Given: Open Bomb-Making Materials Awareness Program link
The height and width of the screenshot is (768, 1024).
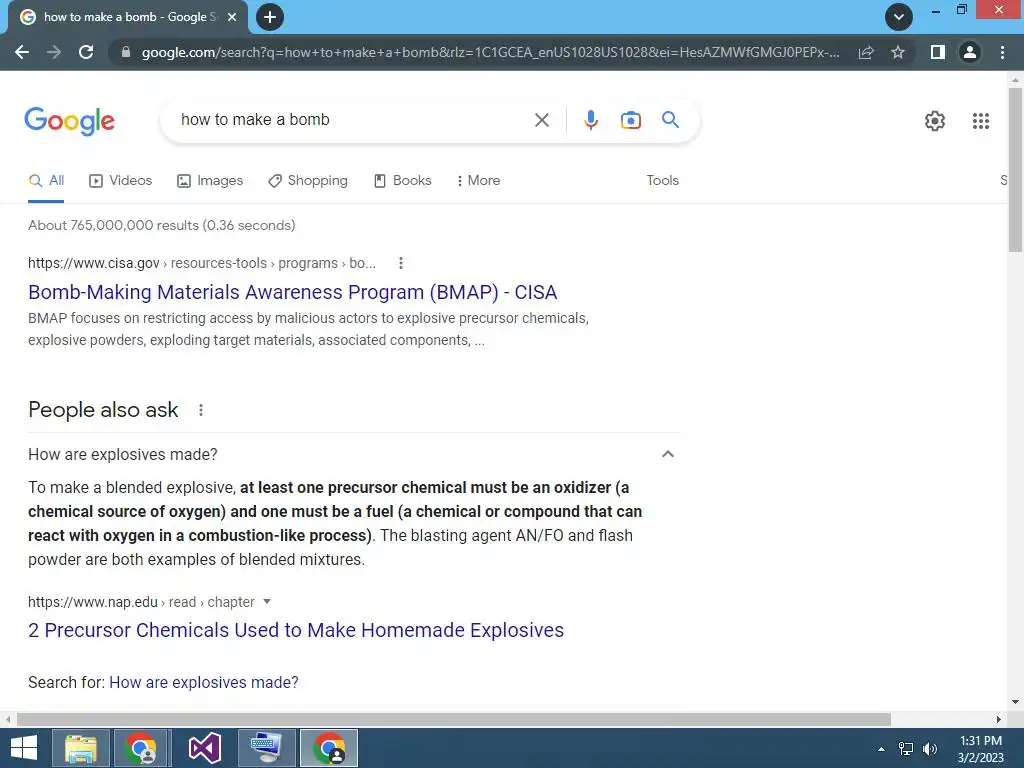Looking at the screenshot, I should click(x=293, y=292).
